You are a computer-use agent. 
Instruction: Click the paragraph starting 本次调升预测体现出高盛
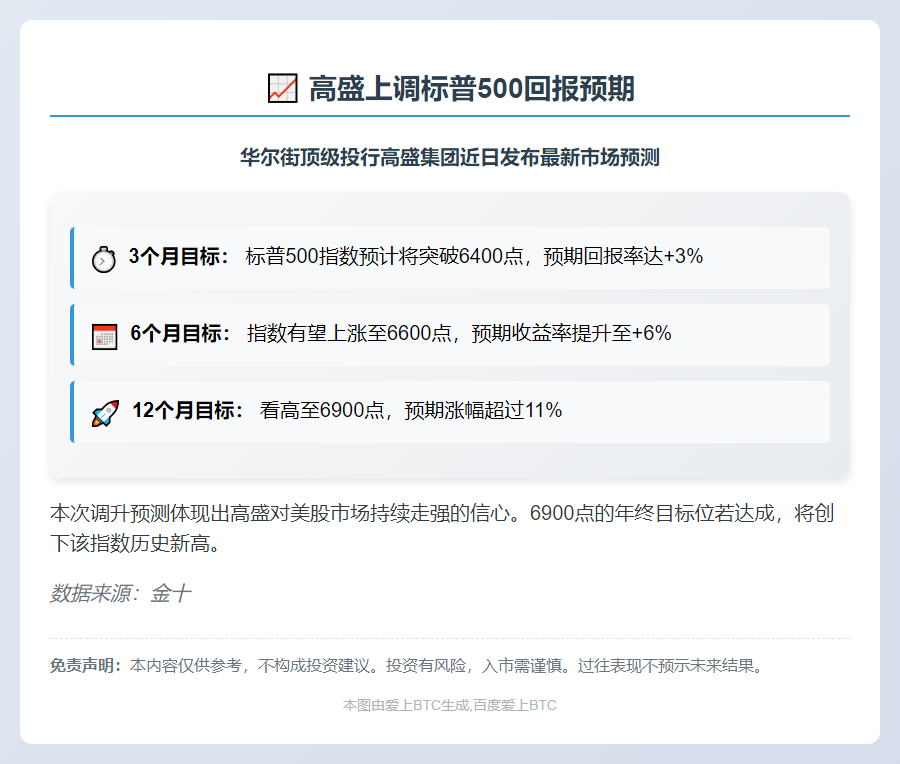coord(442,528)
